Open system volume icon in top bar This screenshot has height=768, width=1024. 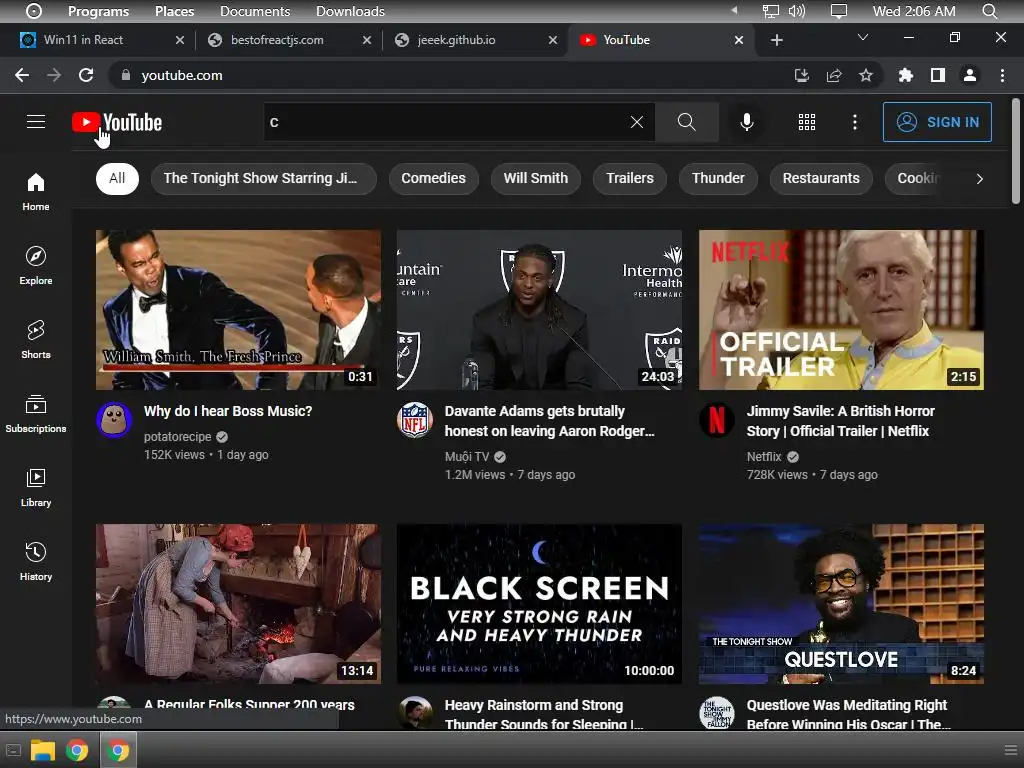(796, 11)
